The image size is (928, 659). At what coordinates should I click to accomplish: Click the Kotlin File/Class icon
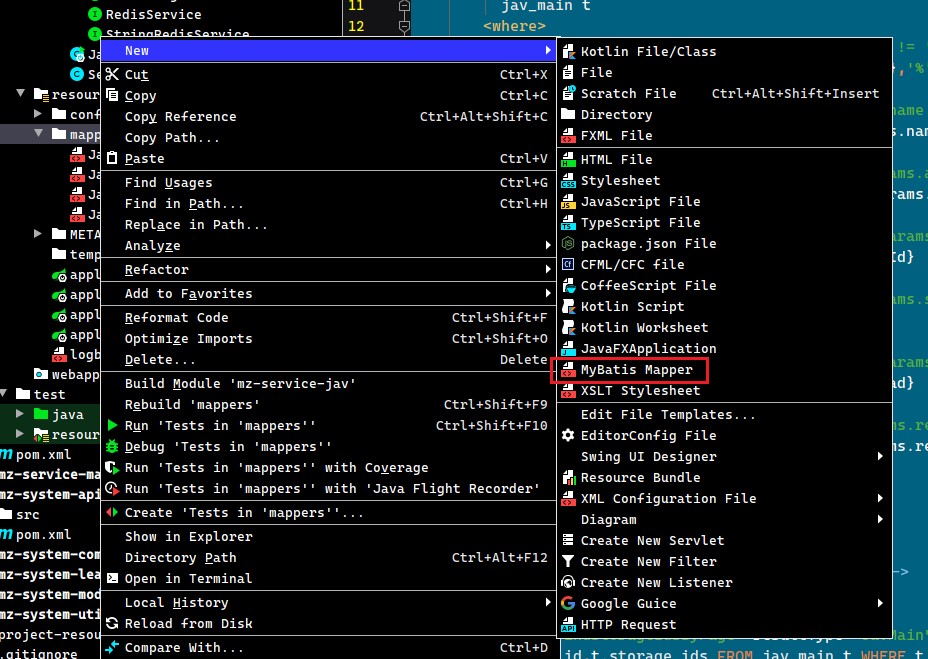(568, 52)
